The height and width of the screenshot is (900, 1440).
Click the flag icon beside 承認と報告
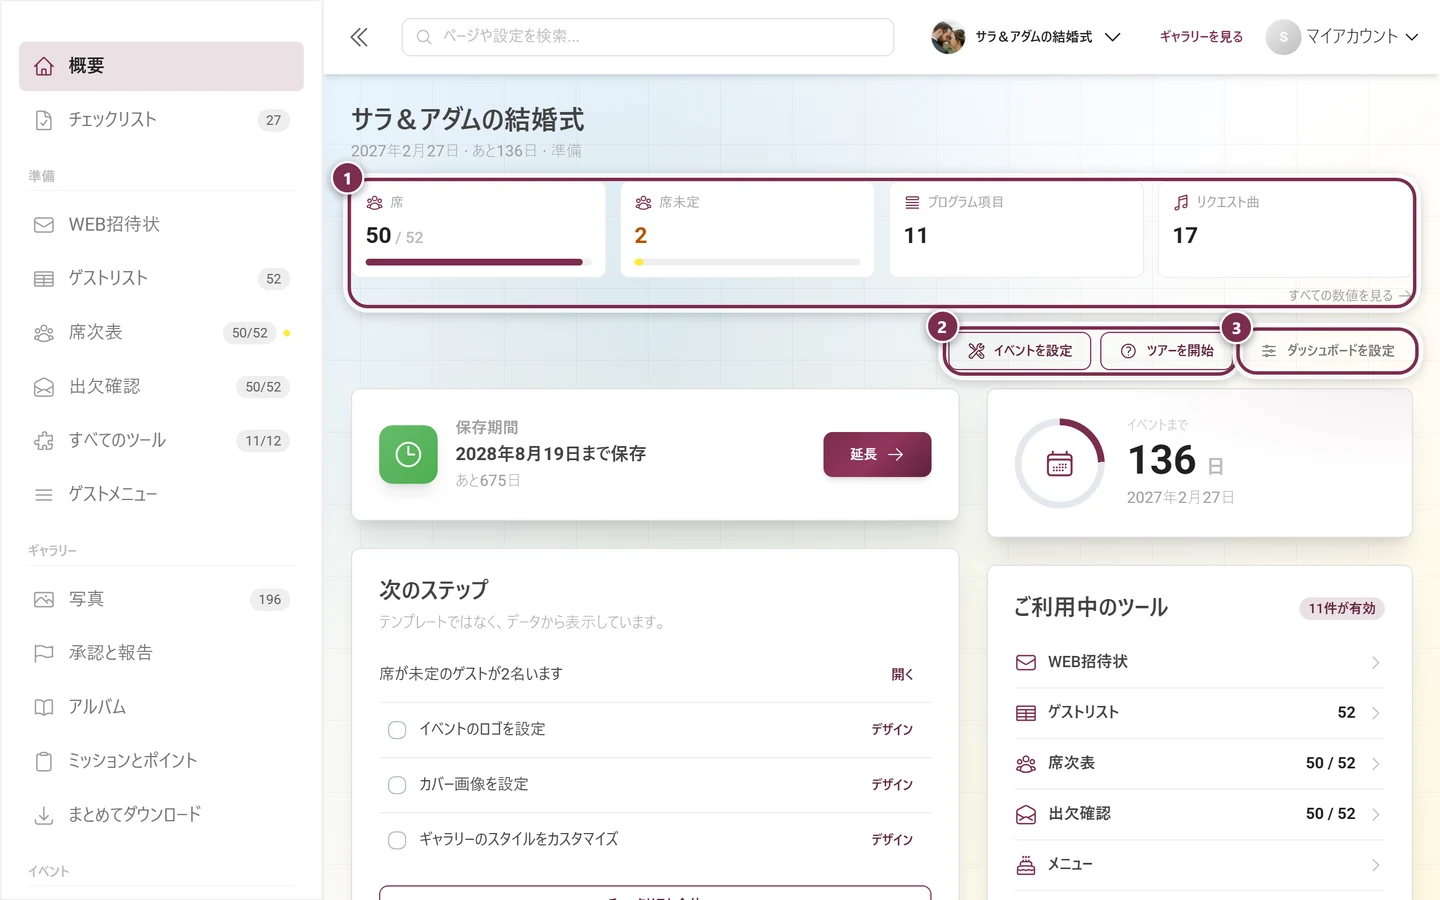[44, 654]
